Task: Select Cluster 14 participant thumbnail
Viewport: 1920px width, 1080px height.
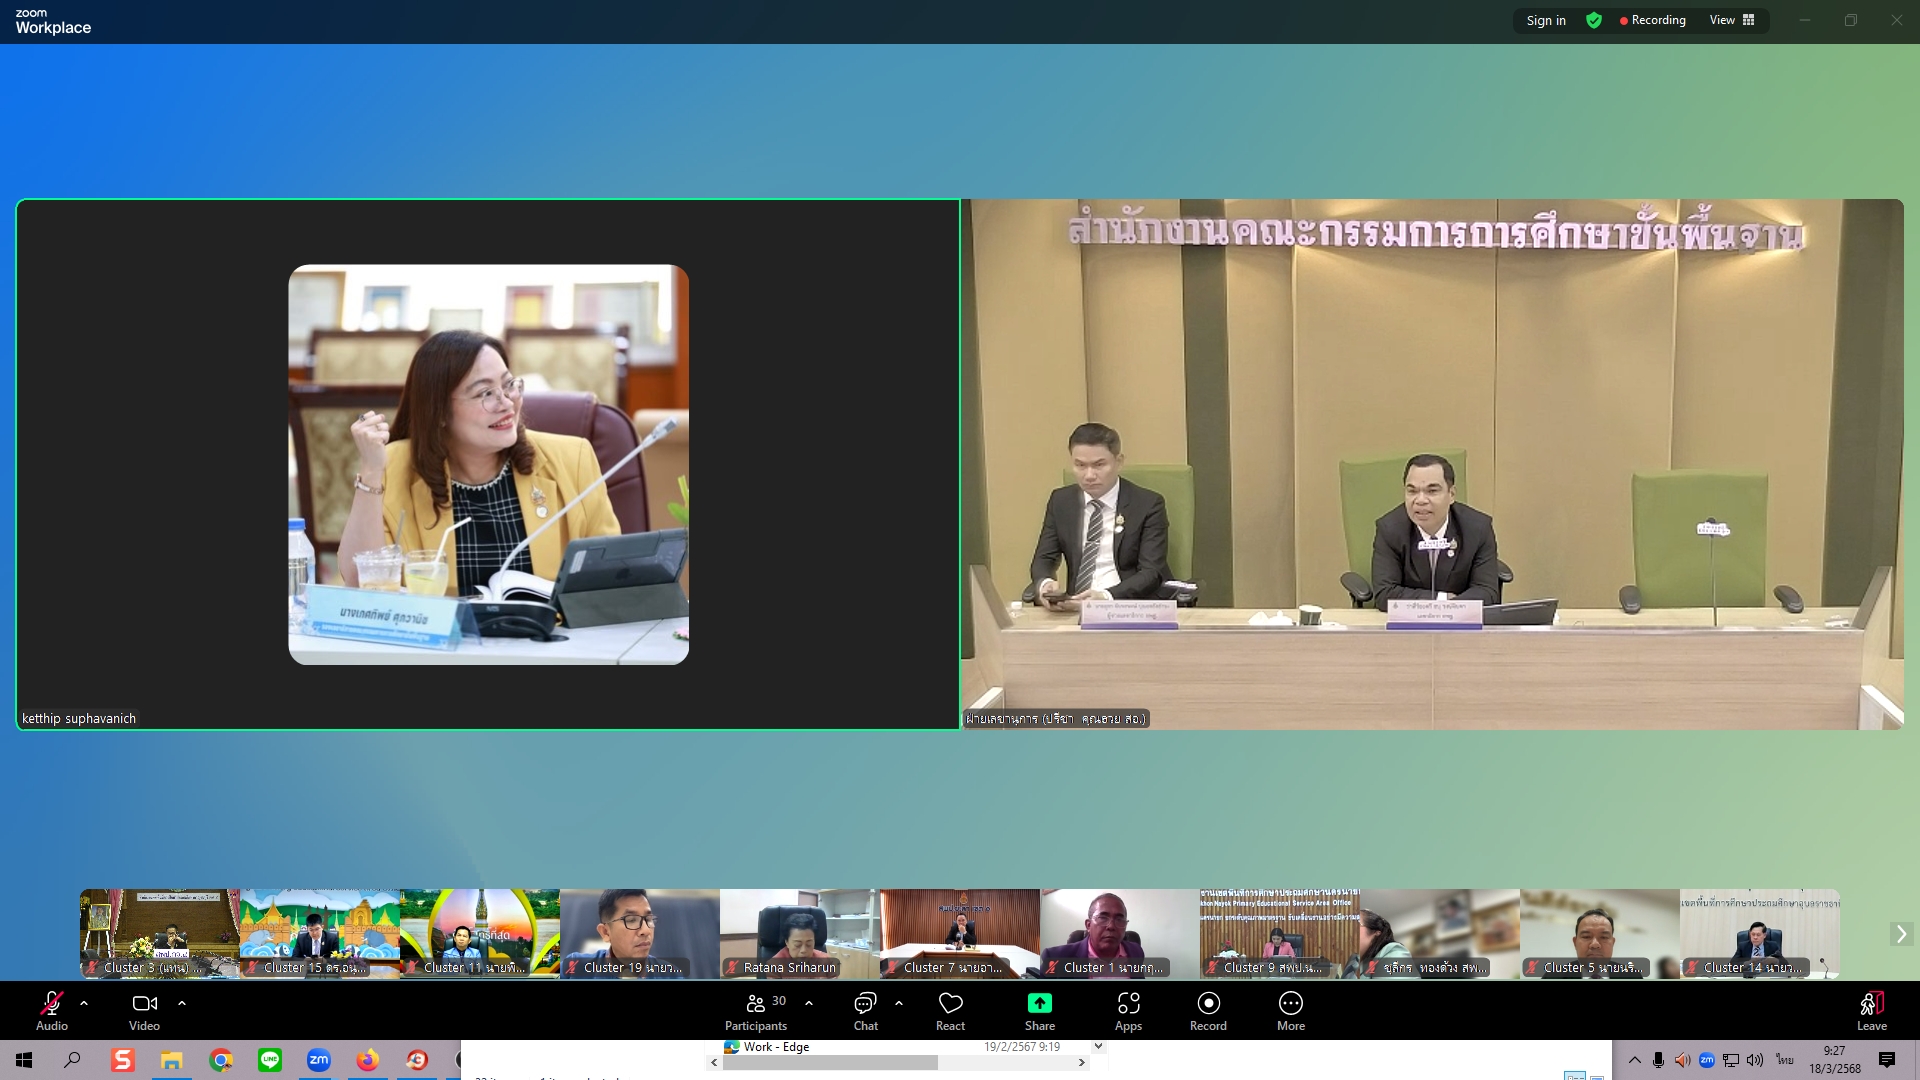Action: (x=1760, y=934)
